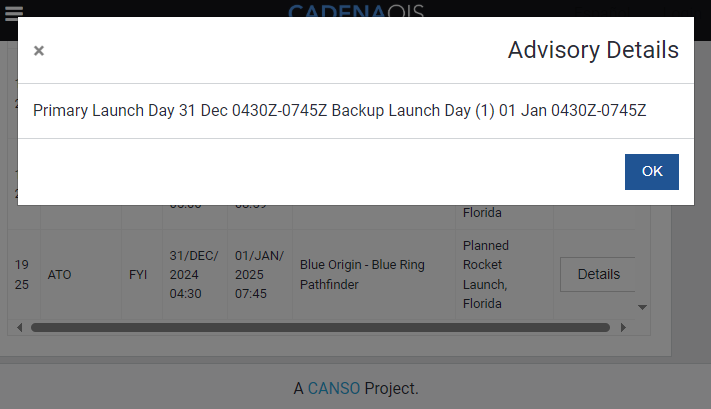Click the partially hidden Florida cell above

pos(482,213)
